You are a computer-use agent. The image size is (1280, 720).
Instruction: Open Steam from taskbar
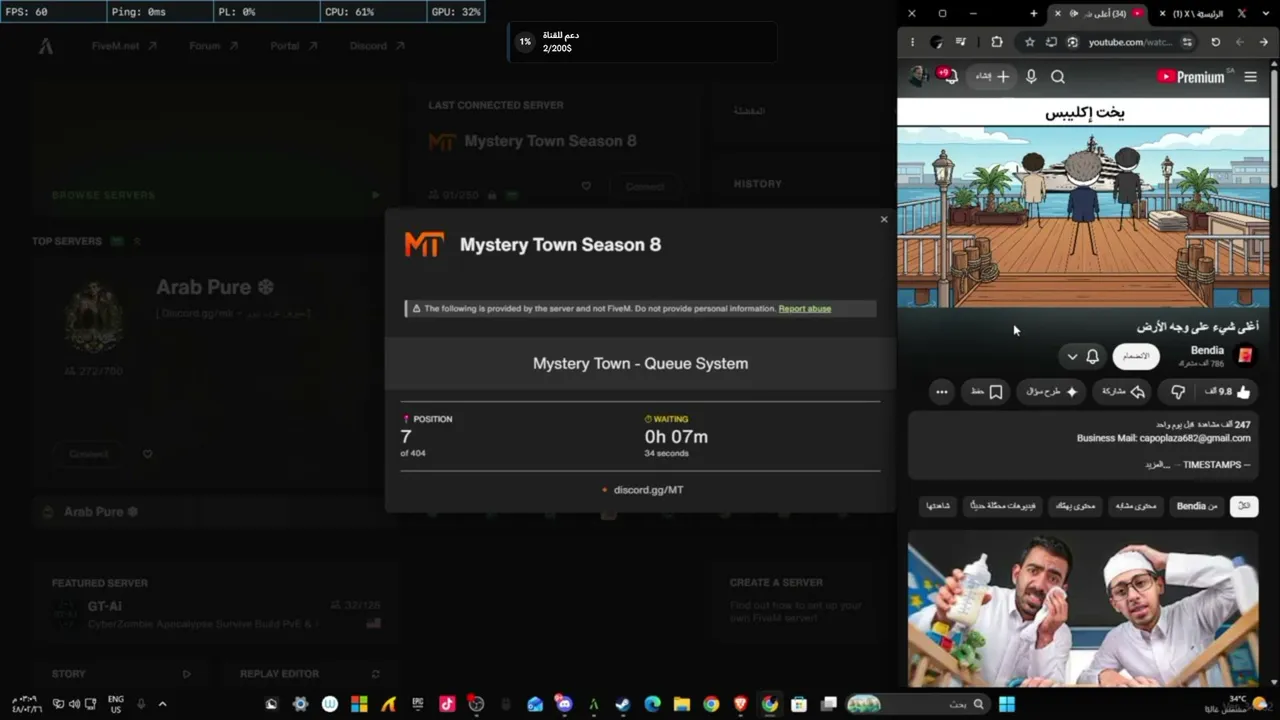tap(623, 704)
